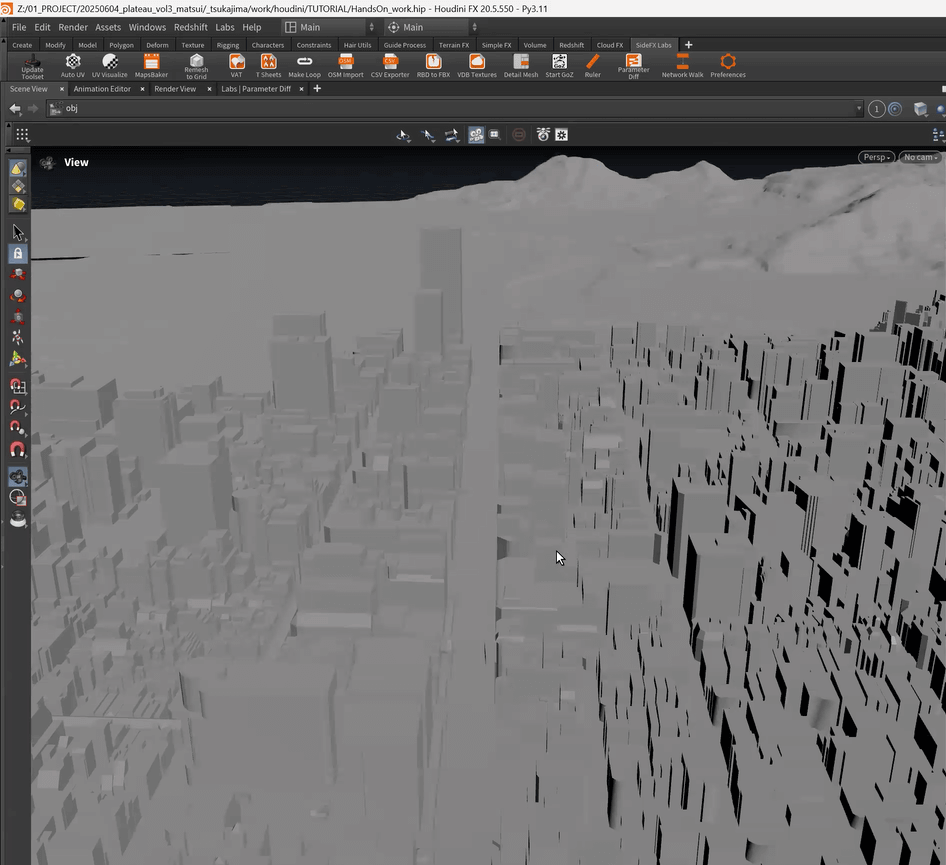Open the Redshift menu
Screen dimensions: 946x865
click(190, 27)
